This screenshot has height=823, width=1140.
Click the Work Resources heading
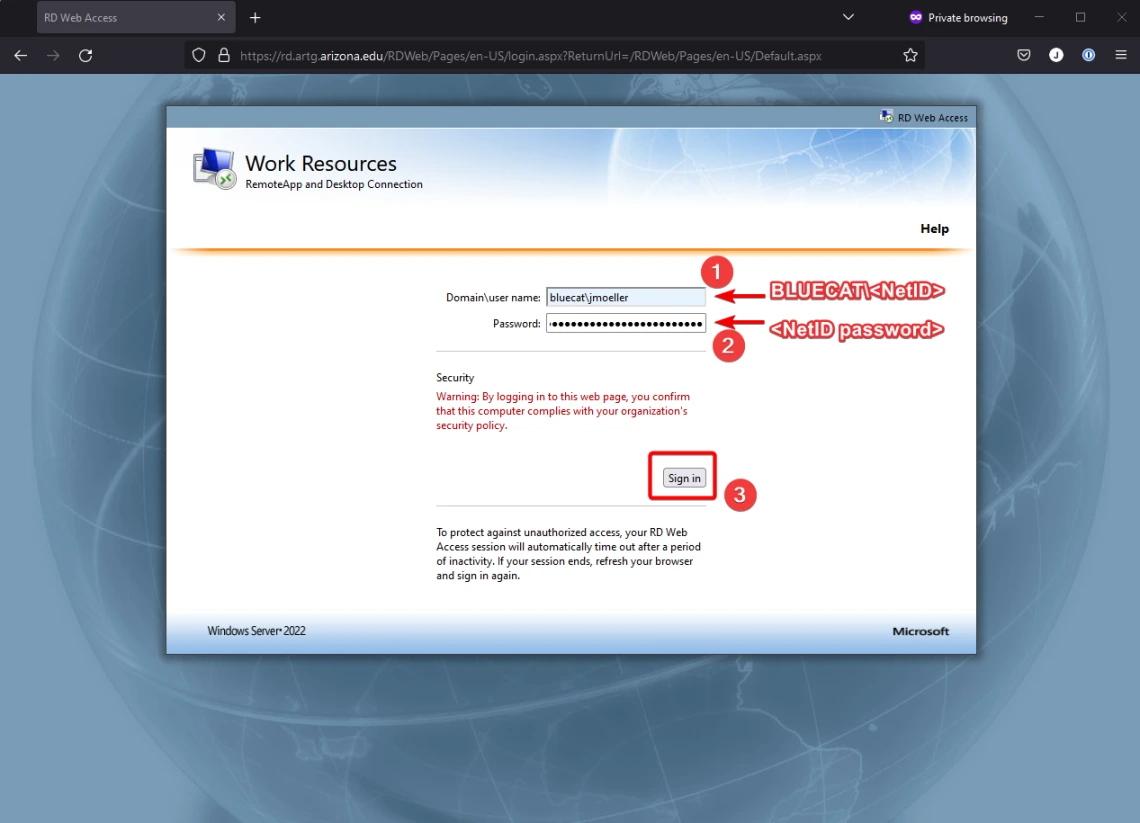click(x=321, y=164)
